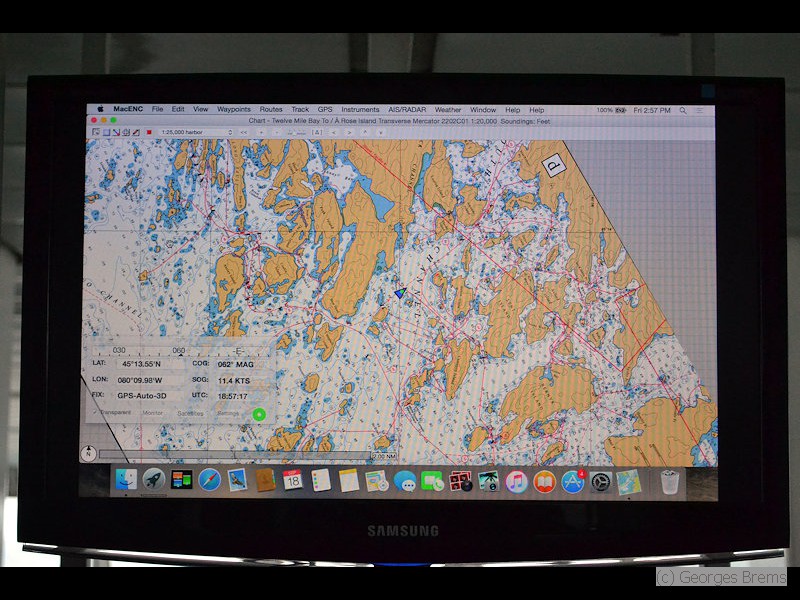The image size is (800, 600).
Task: Click the LAT value 45°13.55'N
Action: [x=141, y=364]
